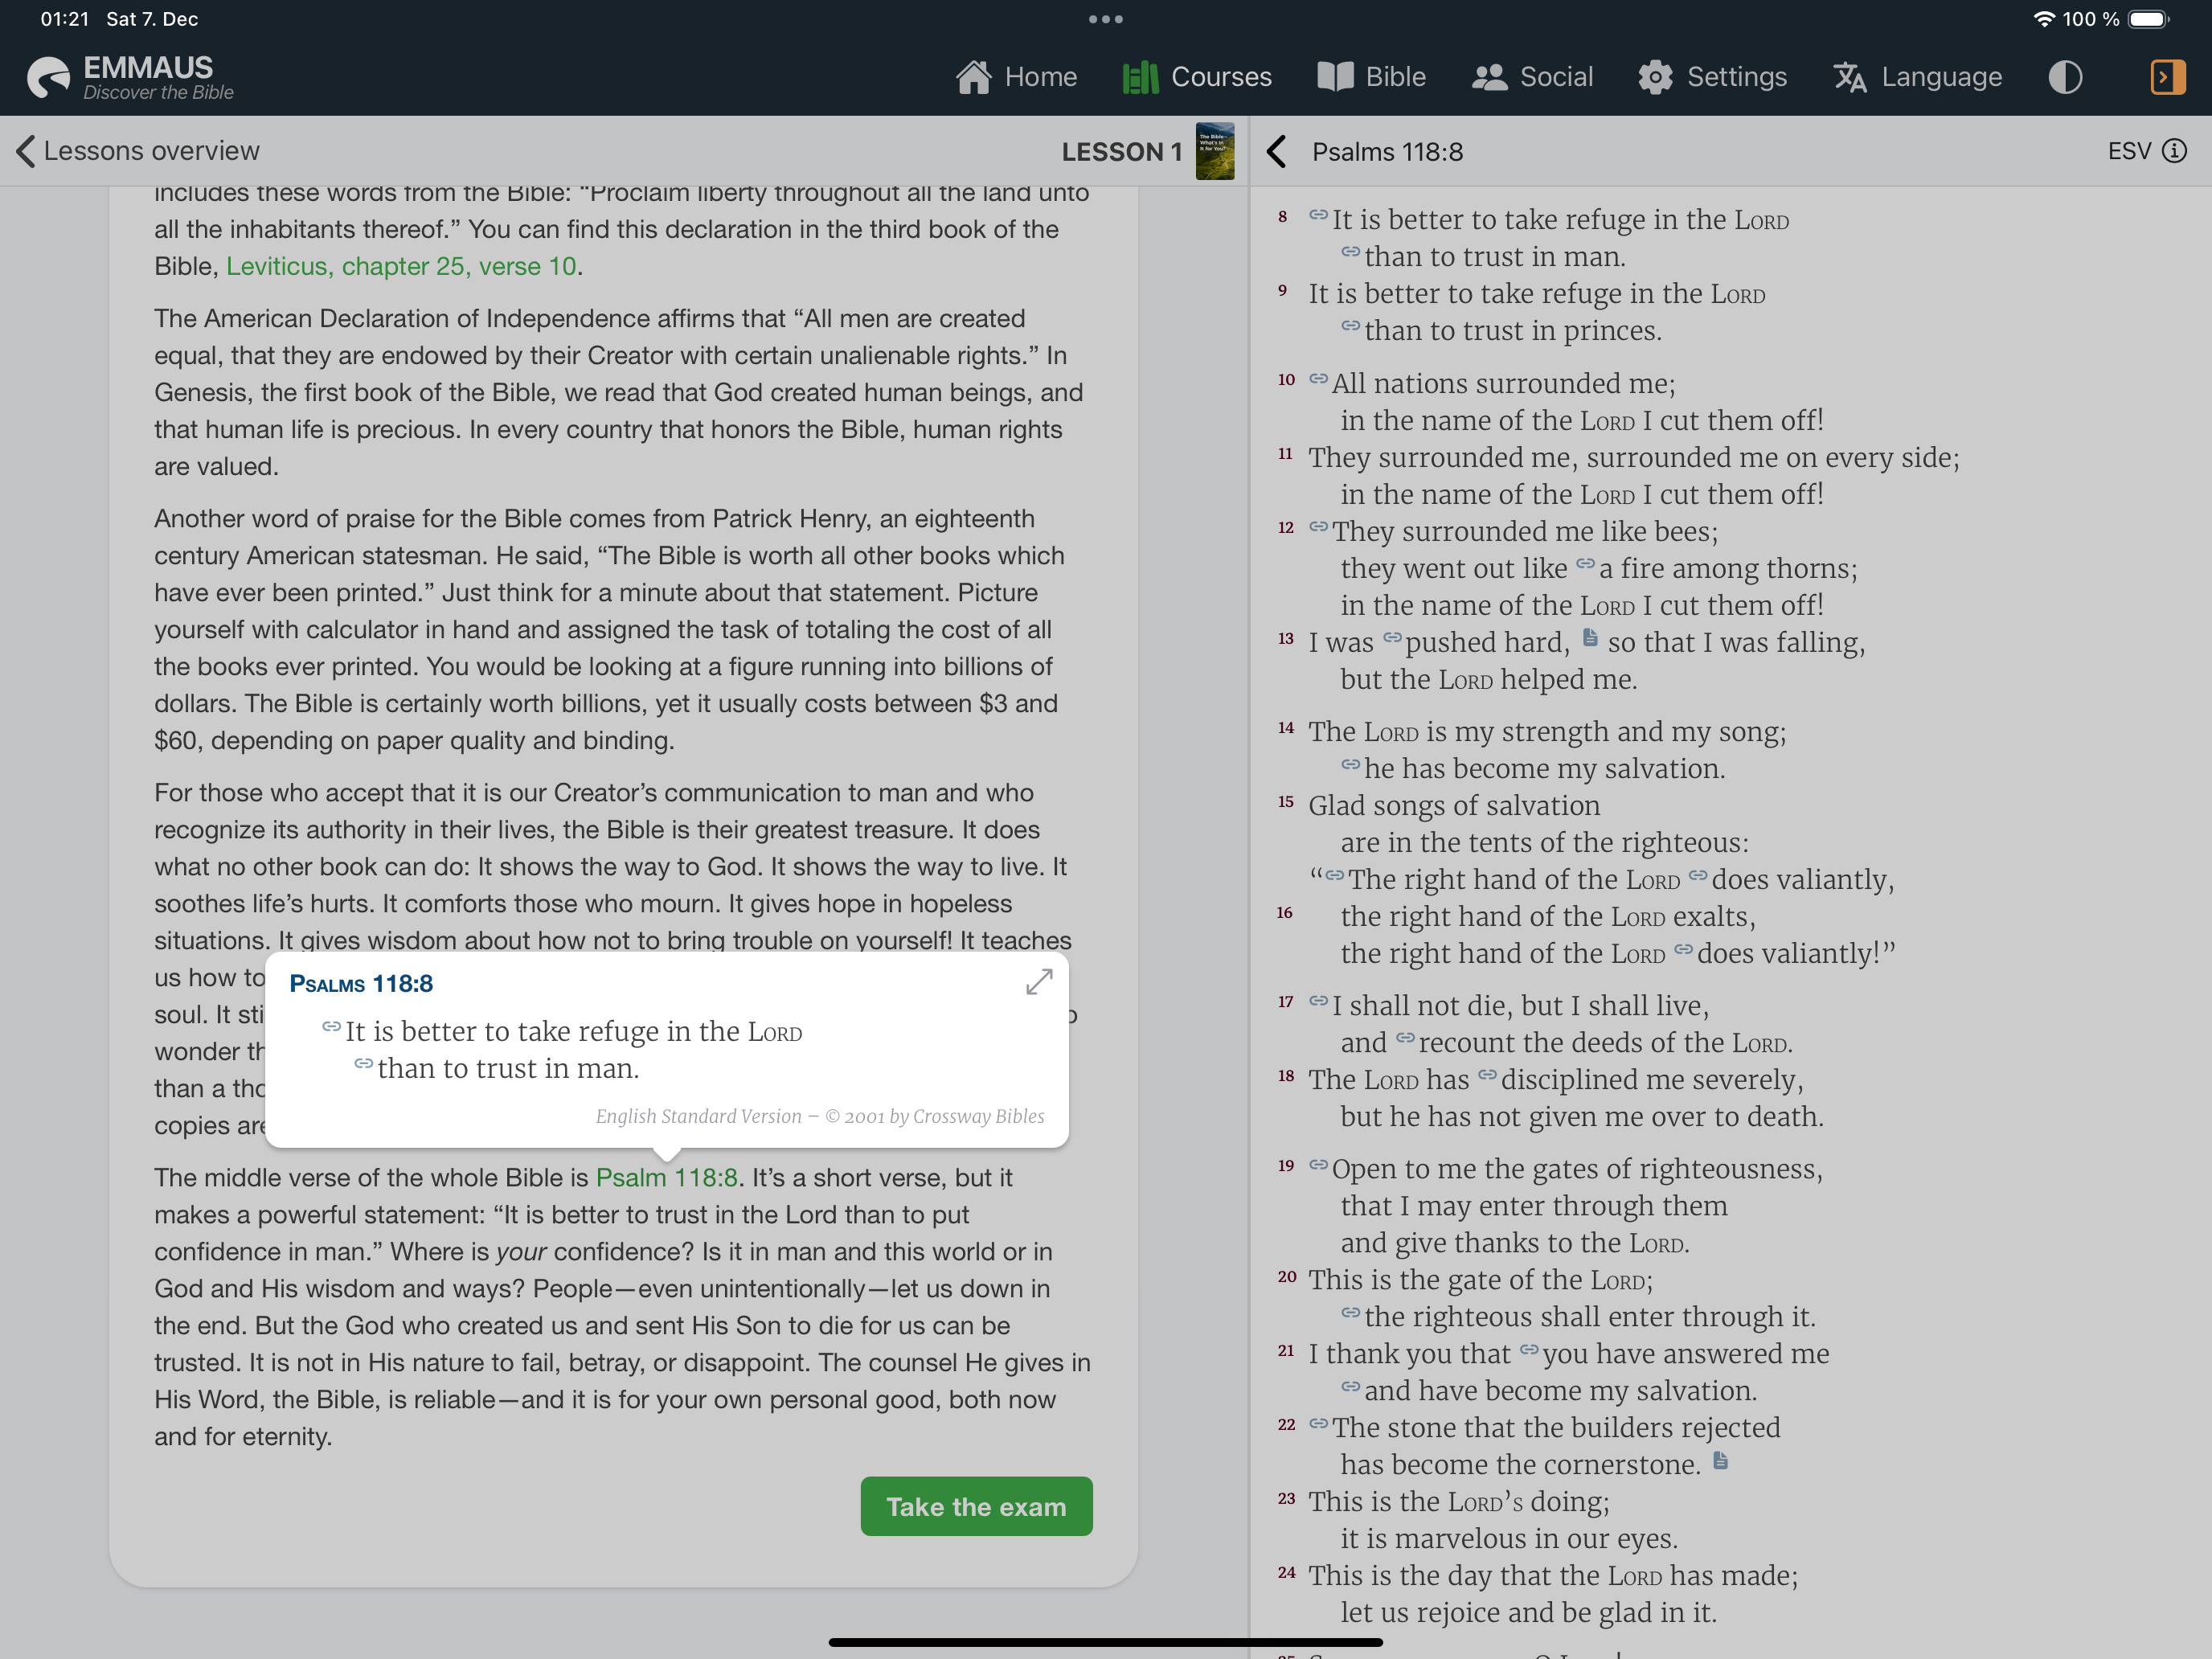Open the Lesson 1 course thumbnail
This screenshot has height=1659, width=2212.
1215,151
